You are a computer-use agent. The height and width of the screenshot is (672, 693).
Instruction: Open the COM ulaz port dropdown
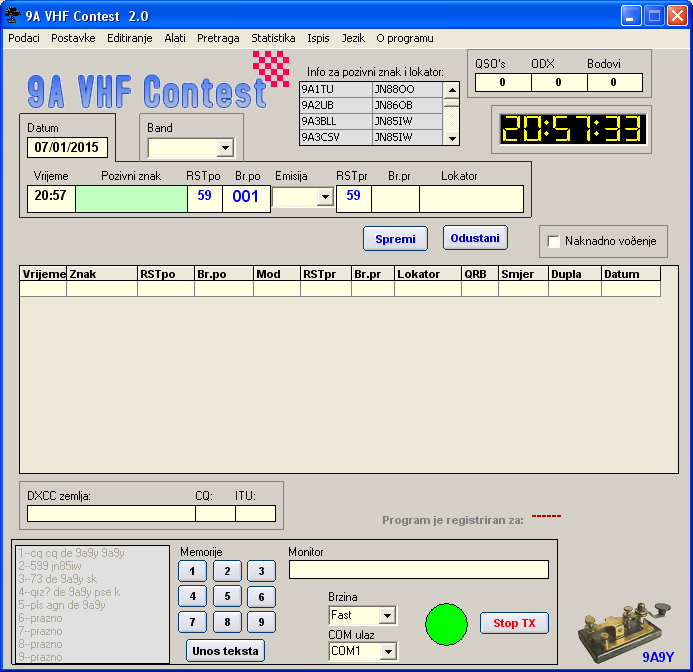(388, 651)
